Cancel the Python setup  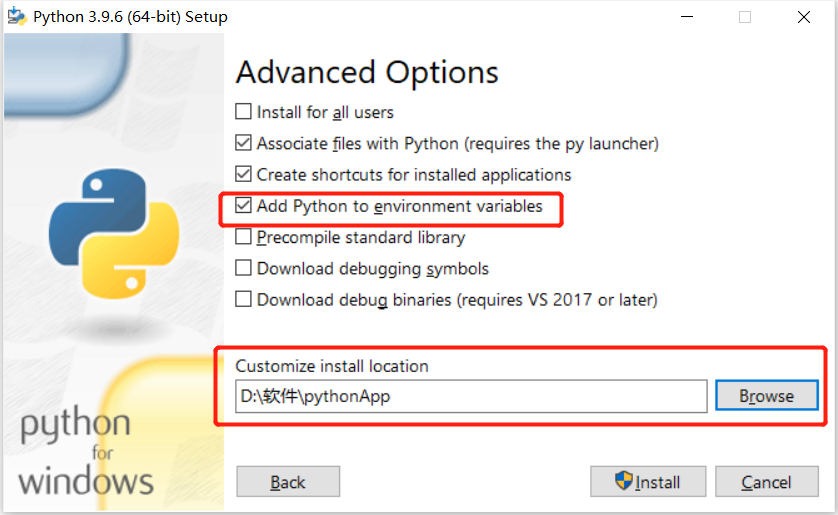coord(766,482)
